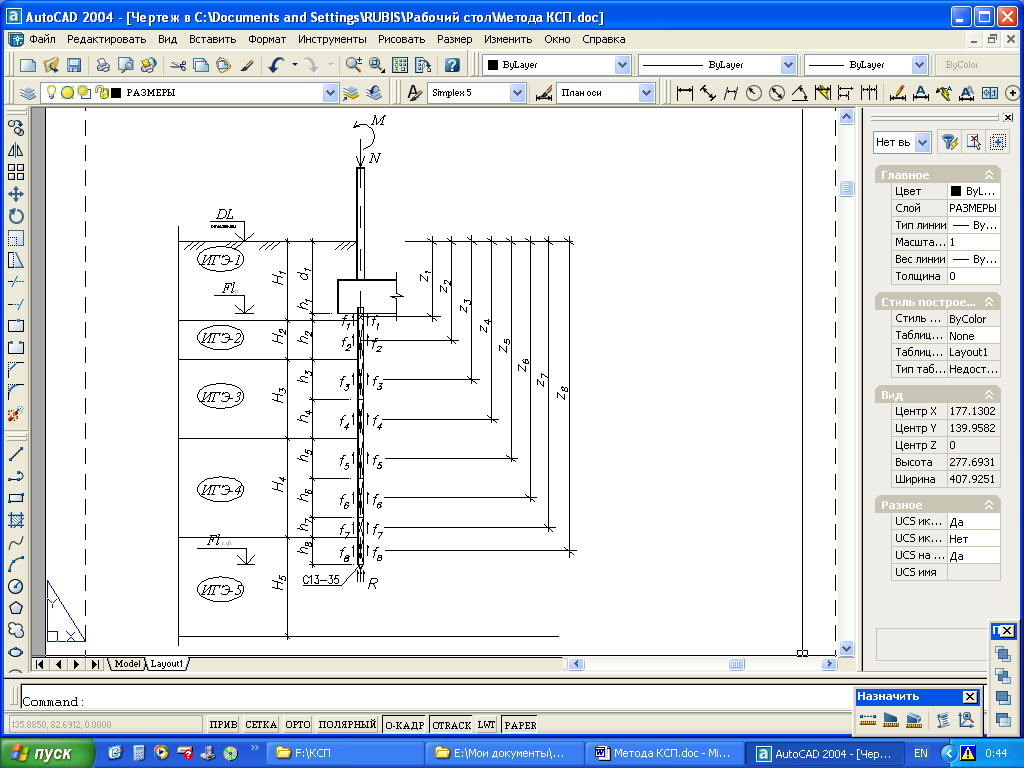Click the Quick Select funnel icon
The image size is (1024, 768).
[949, 142]
